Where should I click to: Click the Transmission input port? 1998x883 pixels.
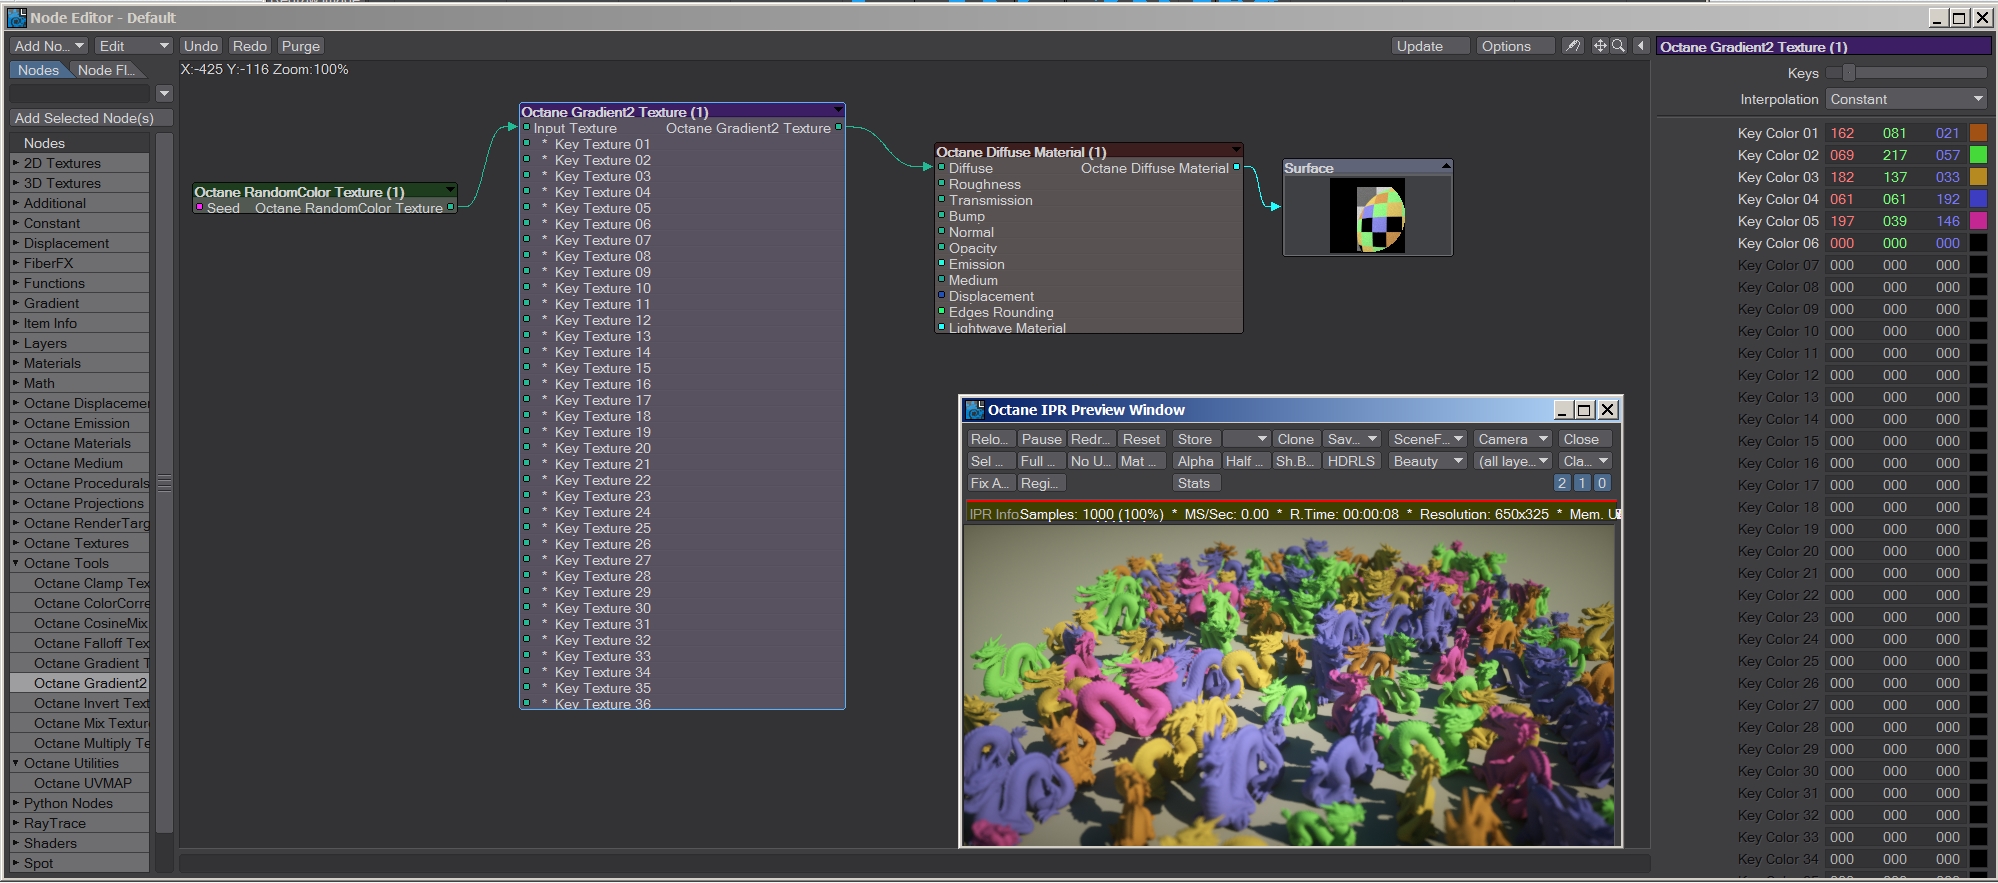[941, 200]
